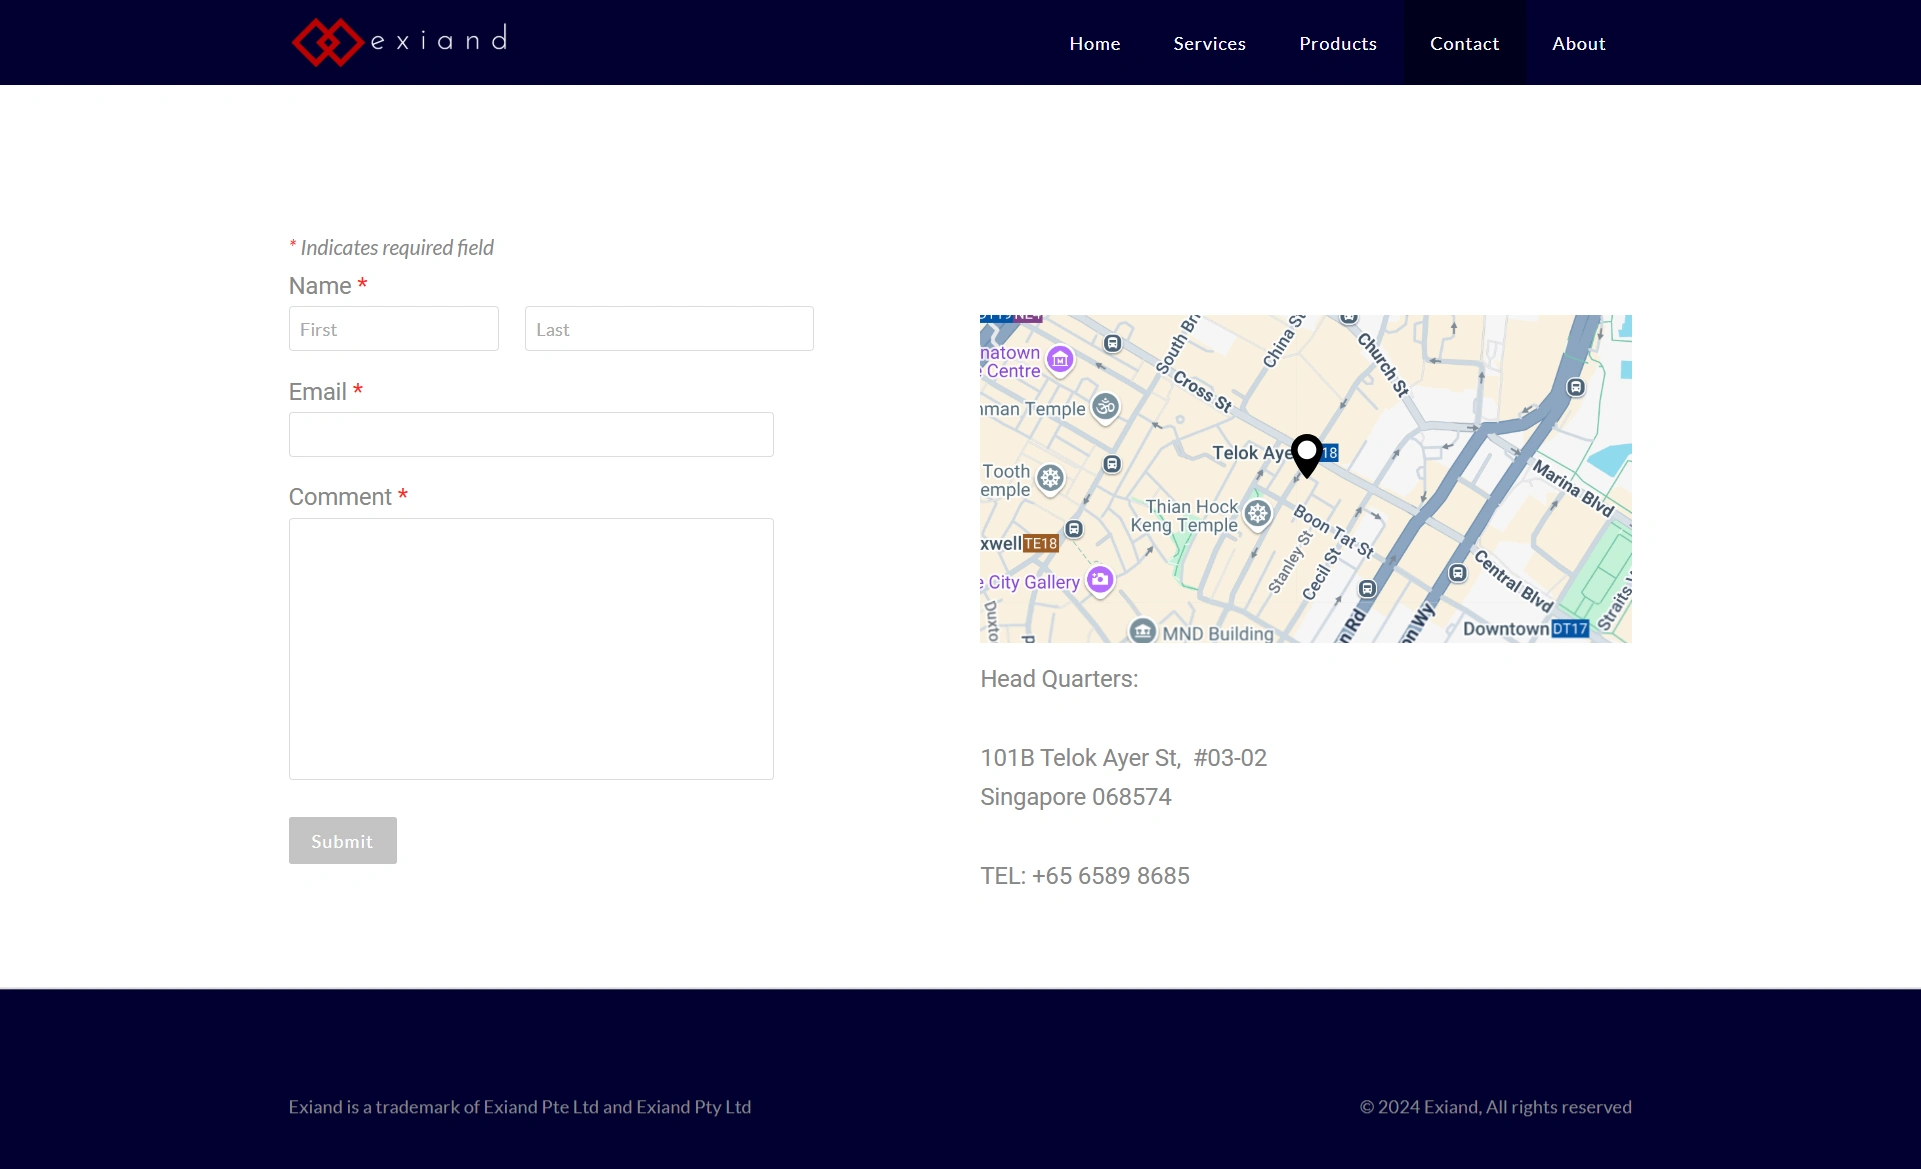Image resolution: width=1921 pixels, height=1170 pixels.
Task: Select the Email input box
Action: pos(530,435)
